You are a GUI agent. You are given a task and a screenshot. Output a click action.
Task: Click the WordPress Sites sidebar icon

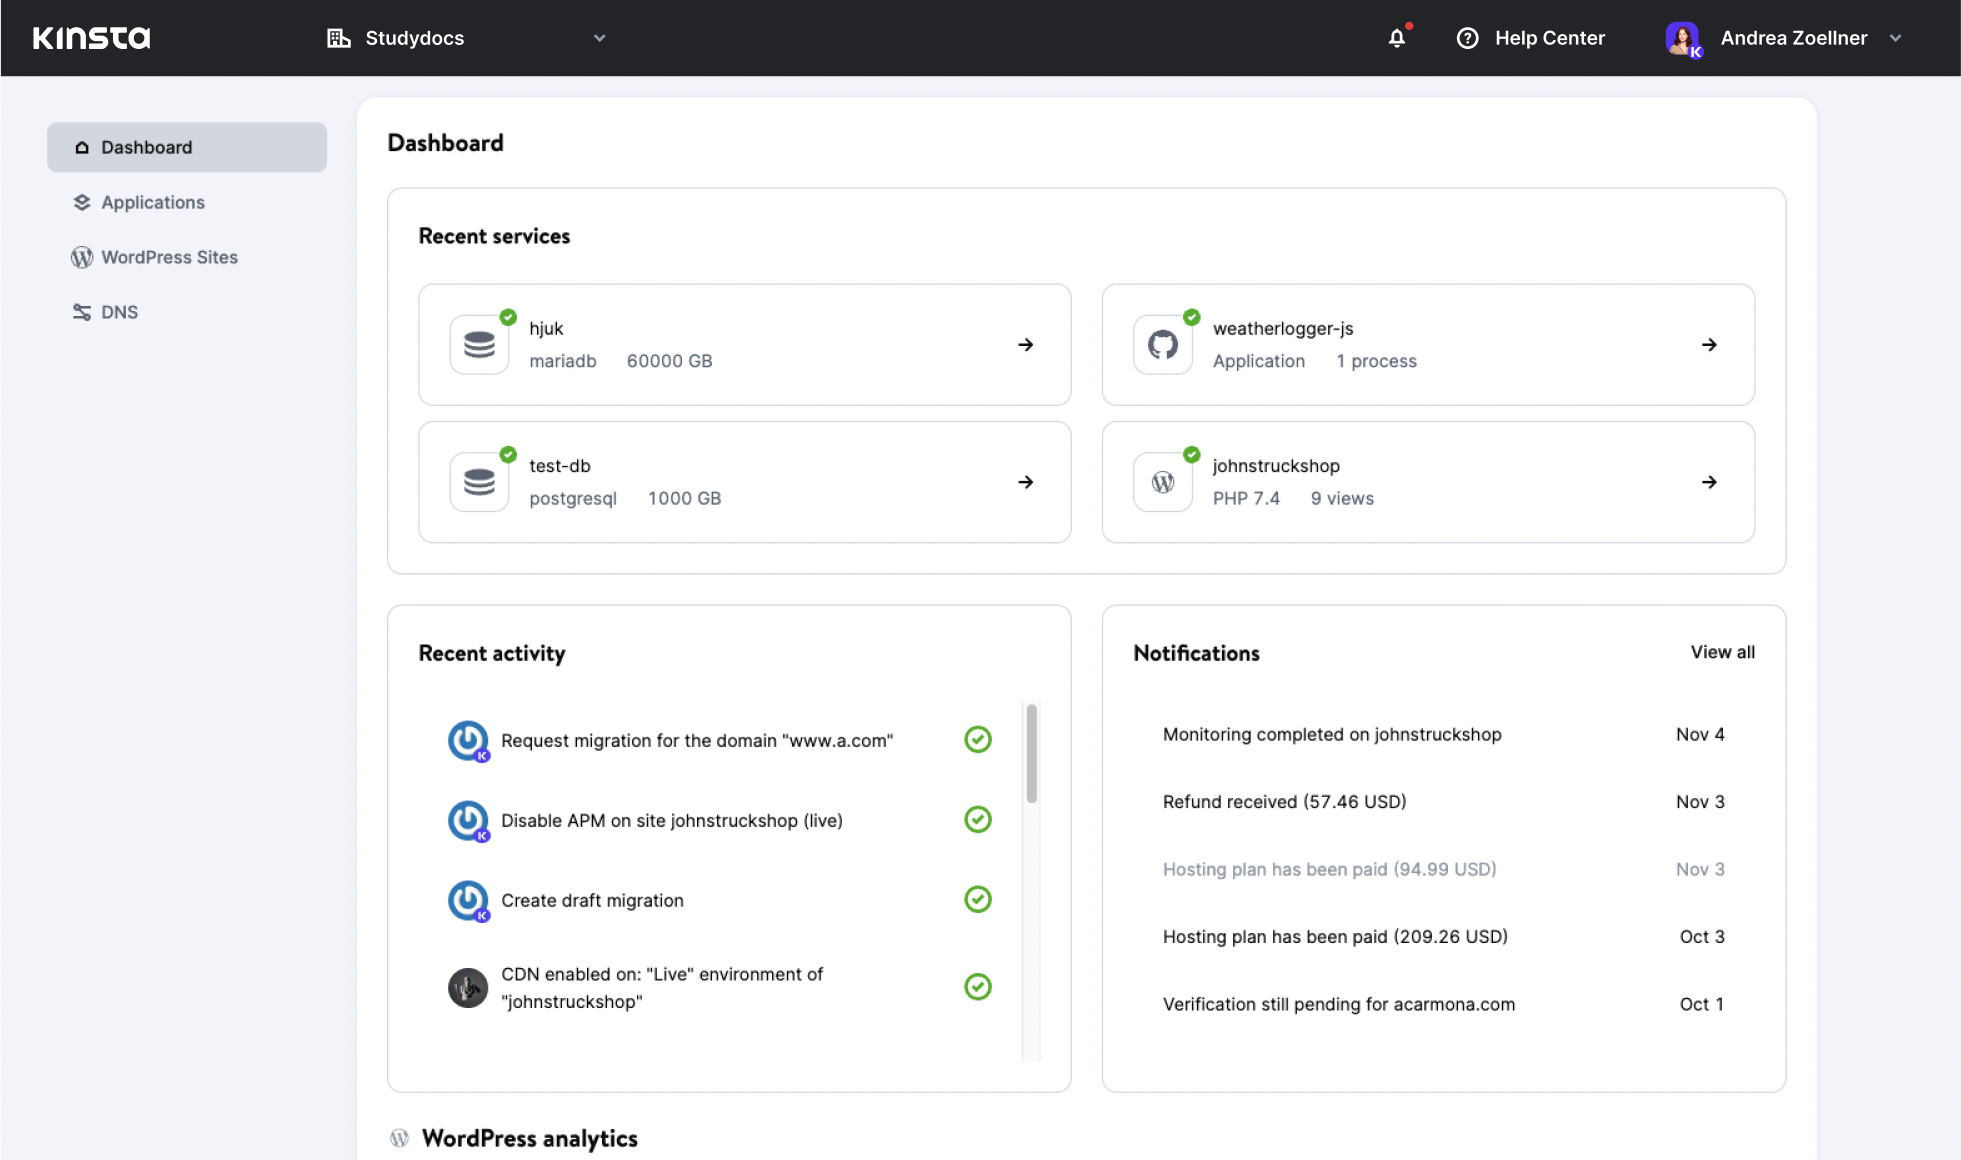tap(81, 257)
